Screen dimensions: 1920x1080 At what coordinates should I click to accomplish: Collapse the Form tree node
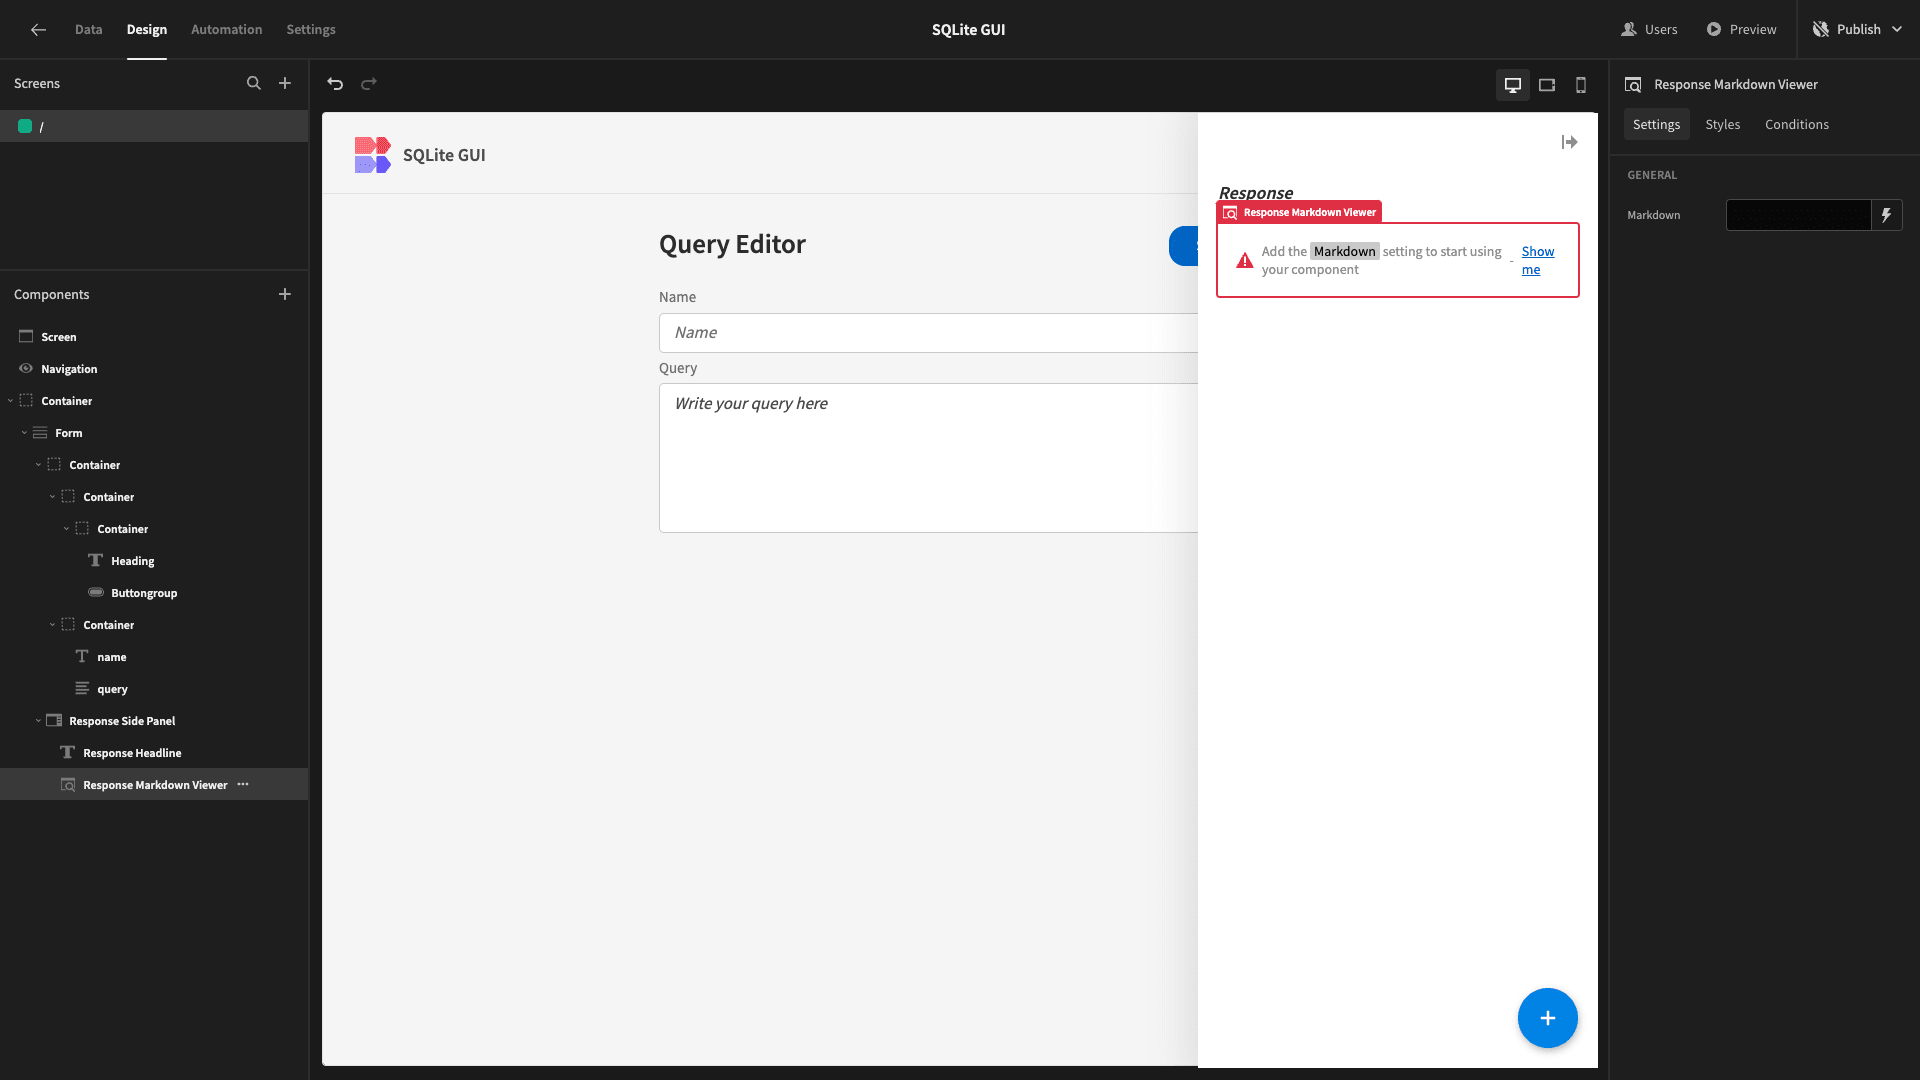24,433
